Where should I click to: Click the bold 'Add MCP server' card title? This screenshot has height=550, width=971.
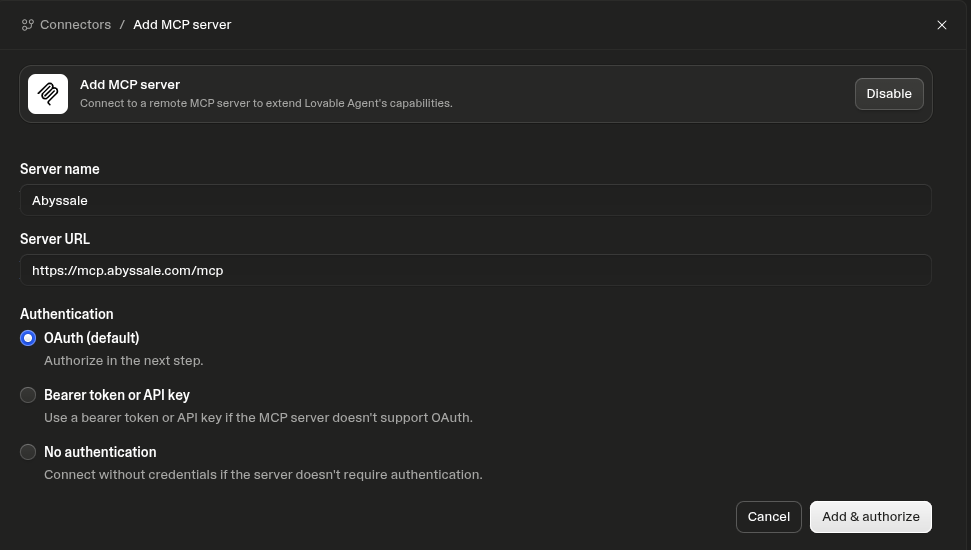coord(129,85)
